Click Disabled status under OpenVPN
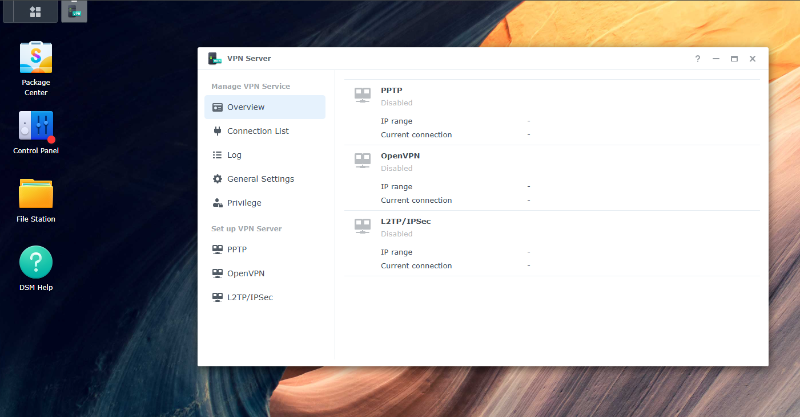Screen dimensions: 800x417 click(x=396, y=168)
